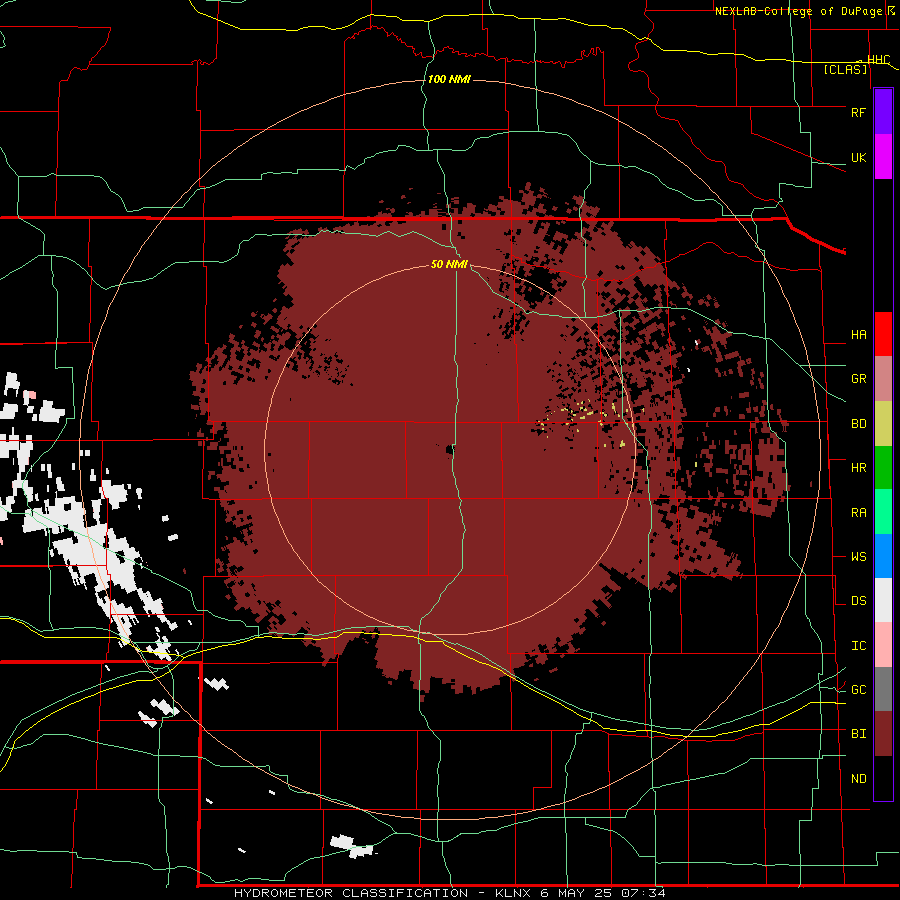Click the 100 NMI range ring label
Image resolution: width=900 pixels, height=900 pixels.
(x=449, y=79)
